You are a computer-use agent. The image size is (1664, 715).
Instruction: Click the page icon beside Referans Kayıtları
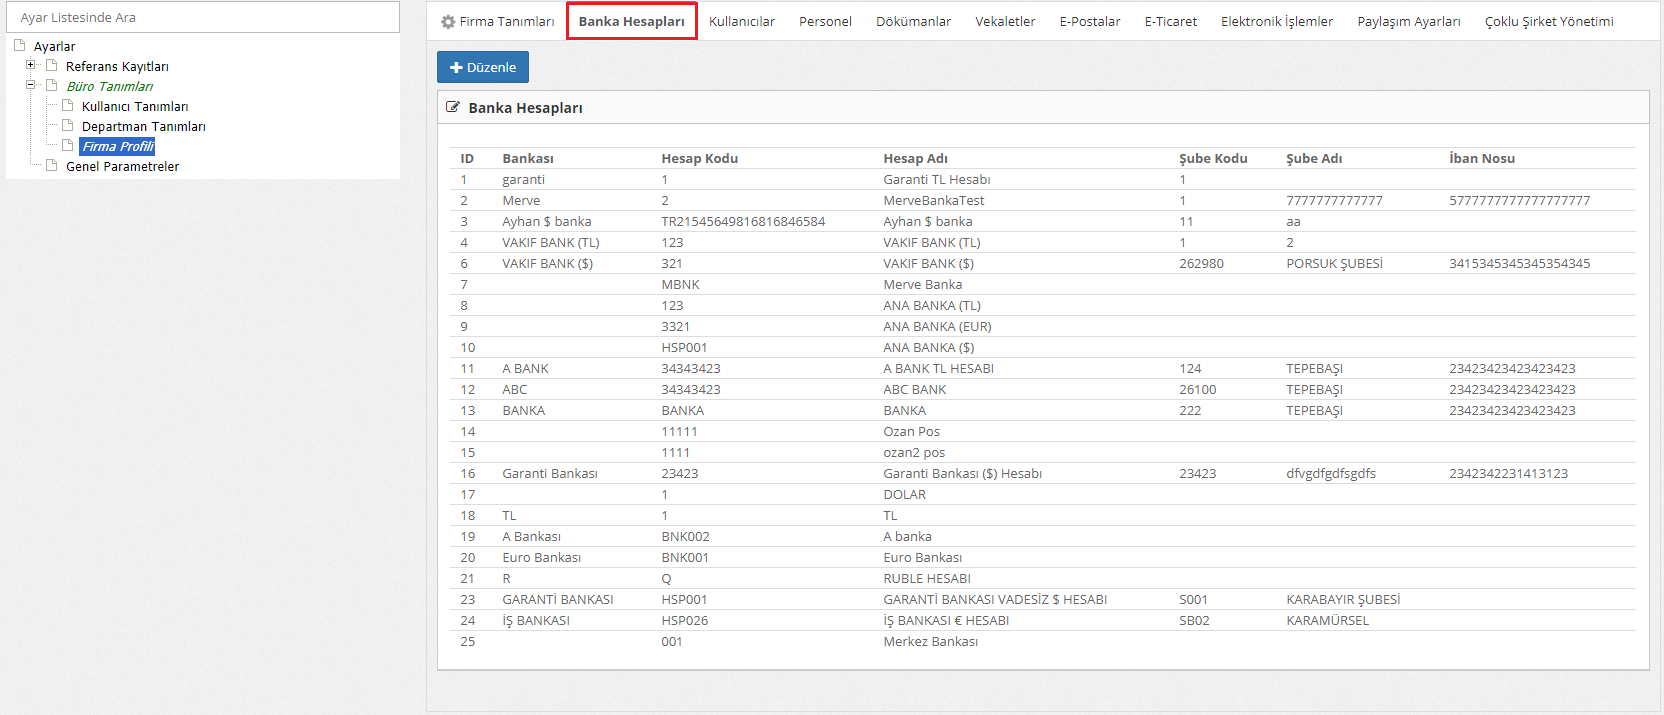click(x=52, y=66)
